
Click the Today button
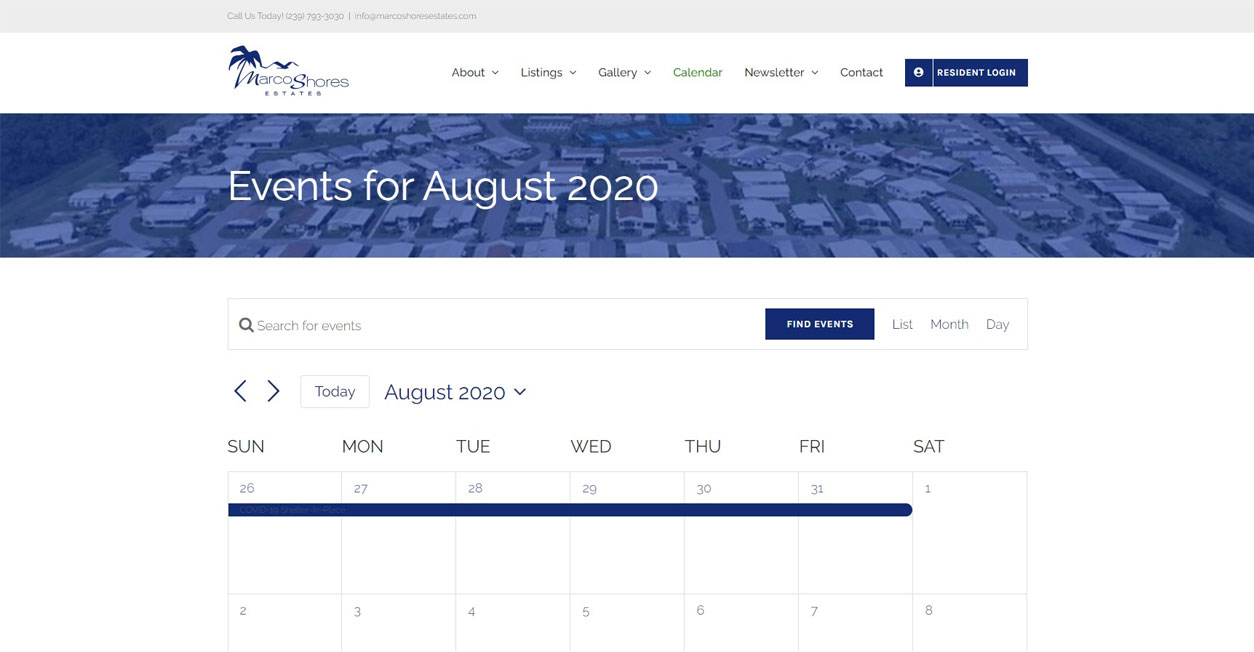pos(335,391)
